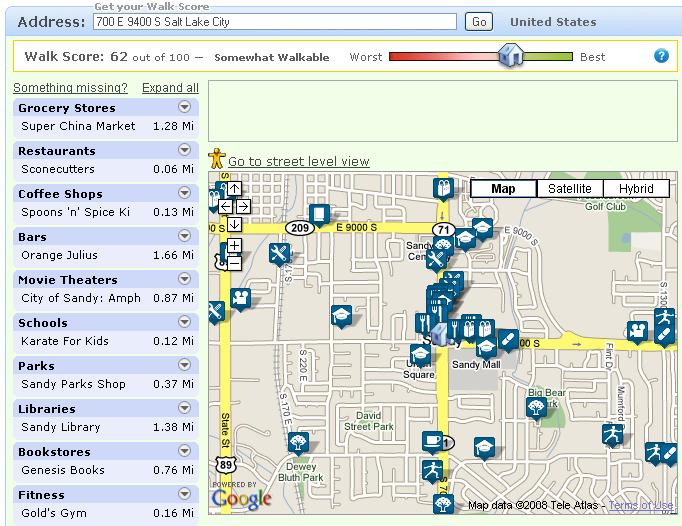Expand the Libraries category
This screenshot has height=526, width=682.
click(x=184, y=408)
